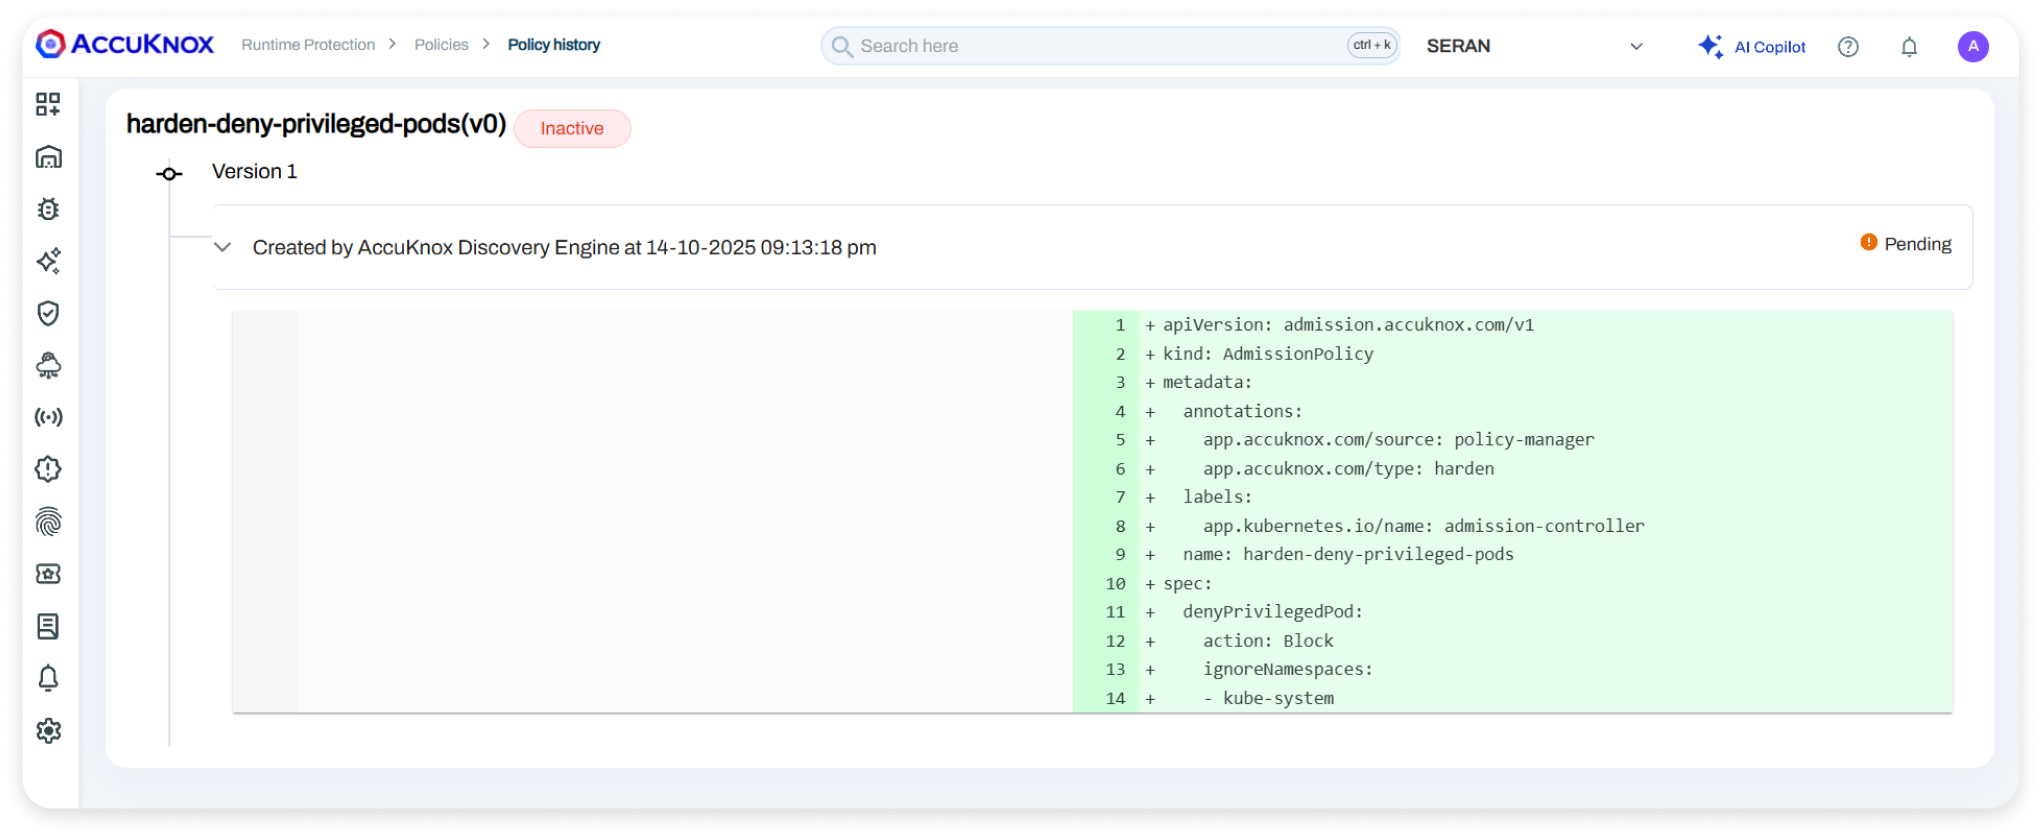Go to Runtime Protection breadcrumb
2042x837 pixels.
point(308,45)
